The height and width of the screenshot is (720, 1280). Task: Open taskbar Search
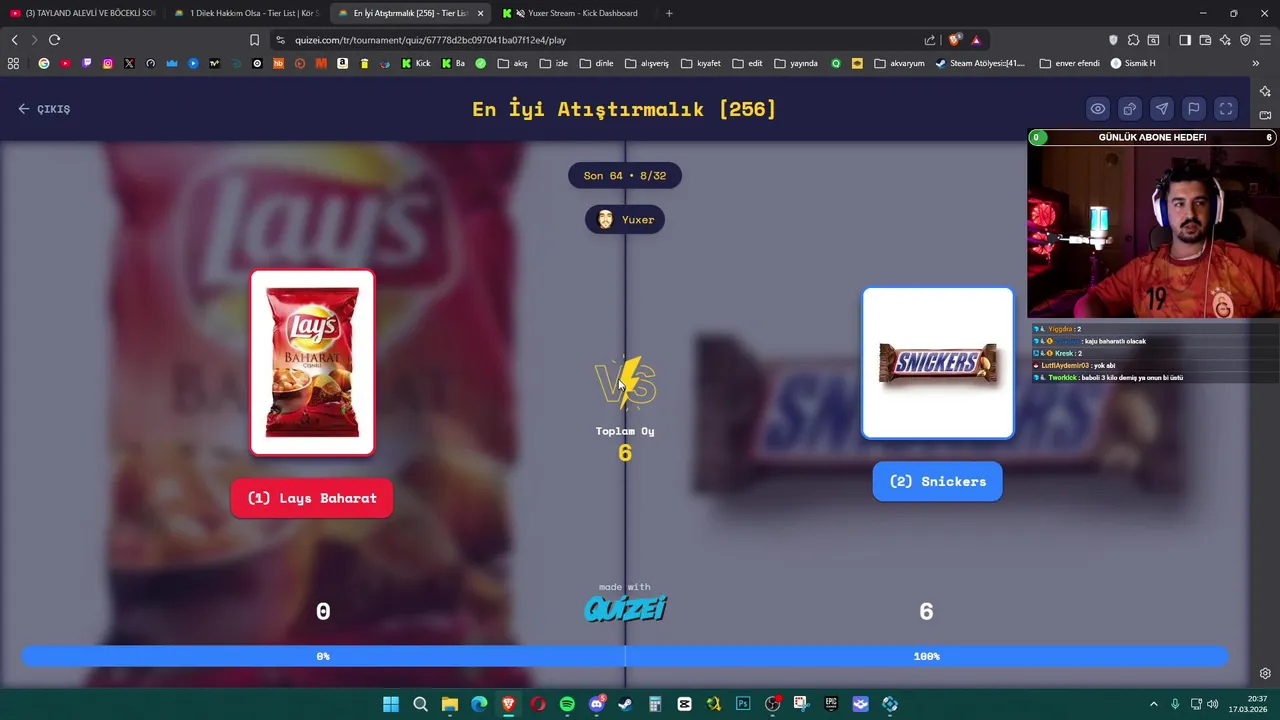click(x=420, y=704)
